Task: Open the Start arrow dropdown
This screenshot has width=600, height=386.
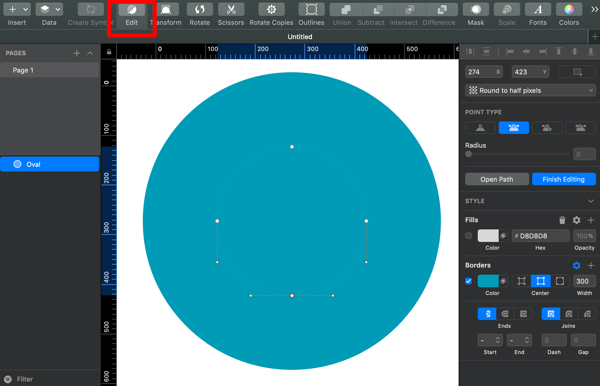Action: [490, 340]
